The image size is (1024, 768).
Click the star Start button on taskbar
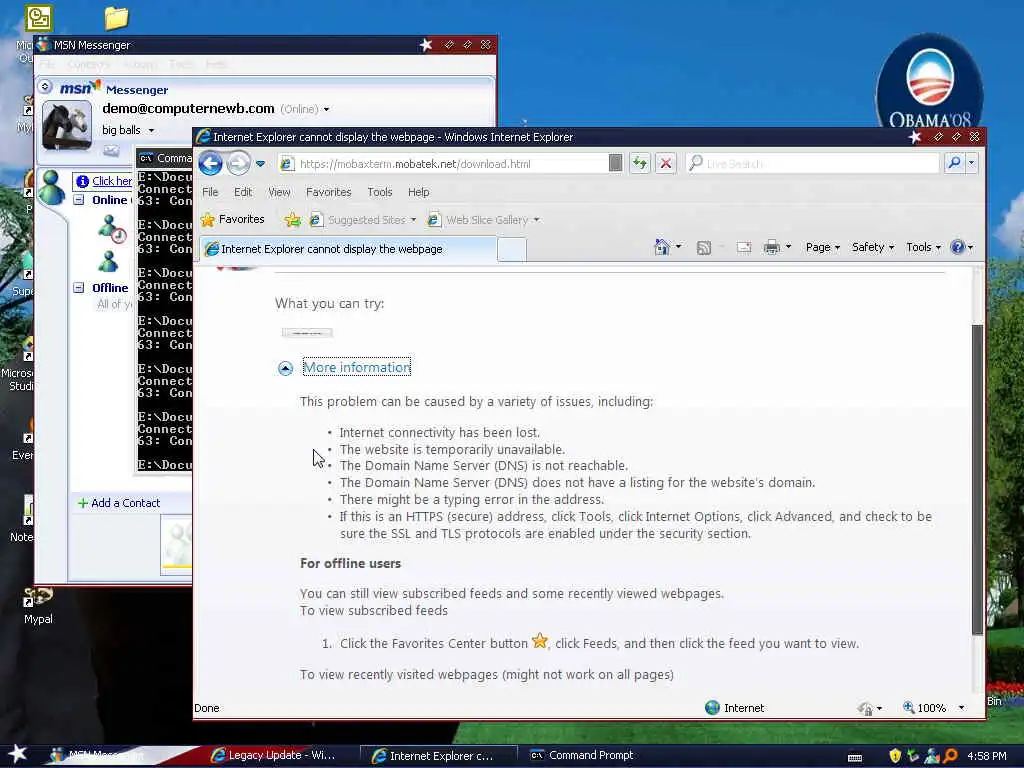(x=18, y=754)
